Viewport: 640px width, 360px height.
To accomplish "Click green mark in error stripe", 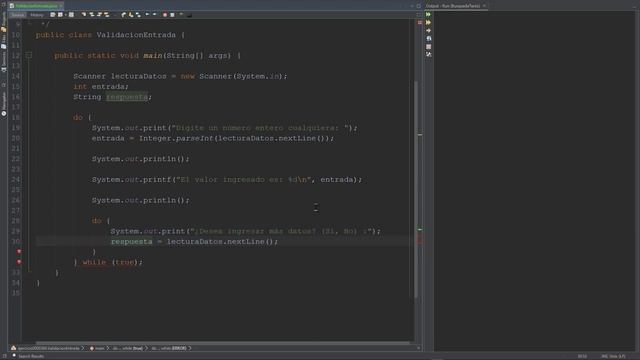I will click(x=420, y=230).
